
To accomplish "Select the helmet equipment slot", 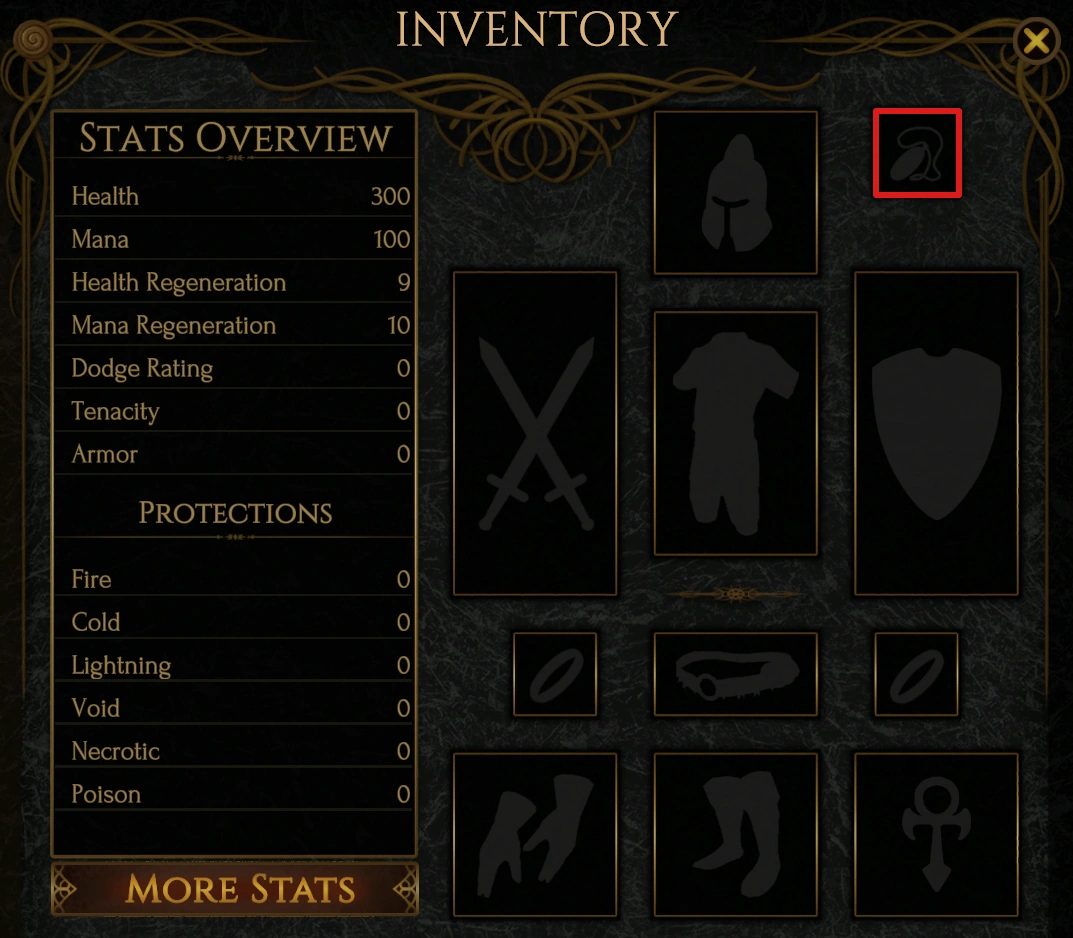I will point(736,192).
